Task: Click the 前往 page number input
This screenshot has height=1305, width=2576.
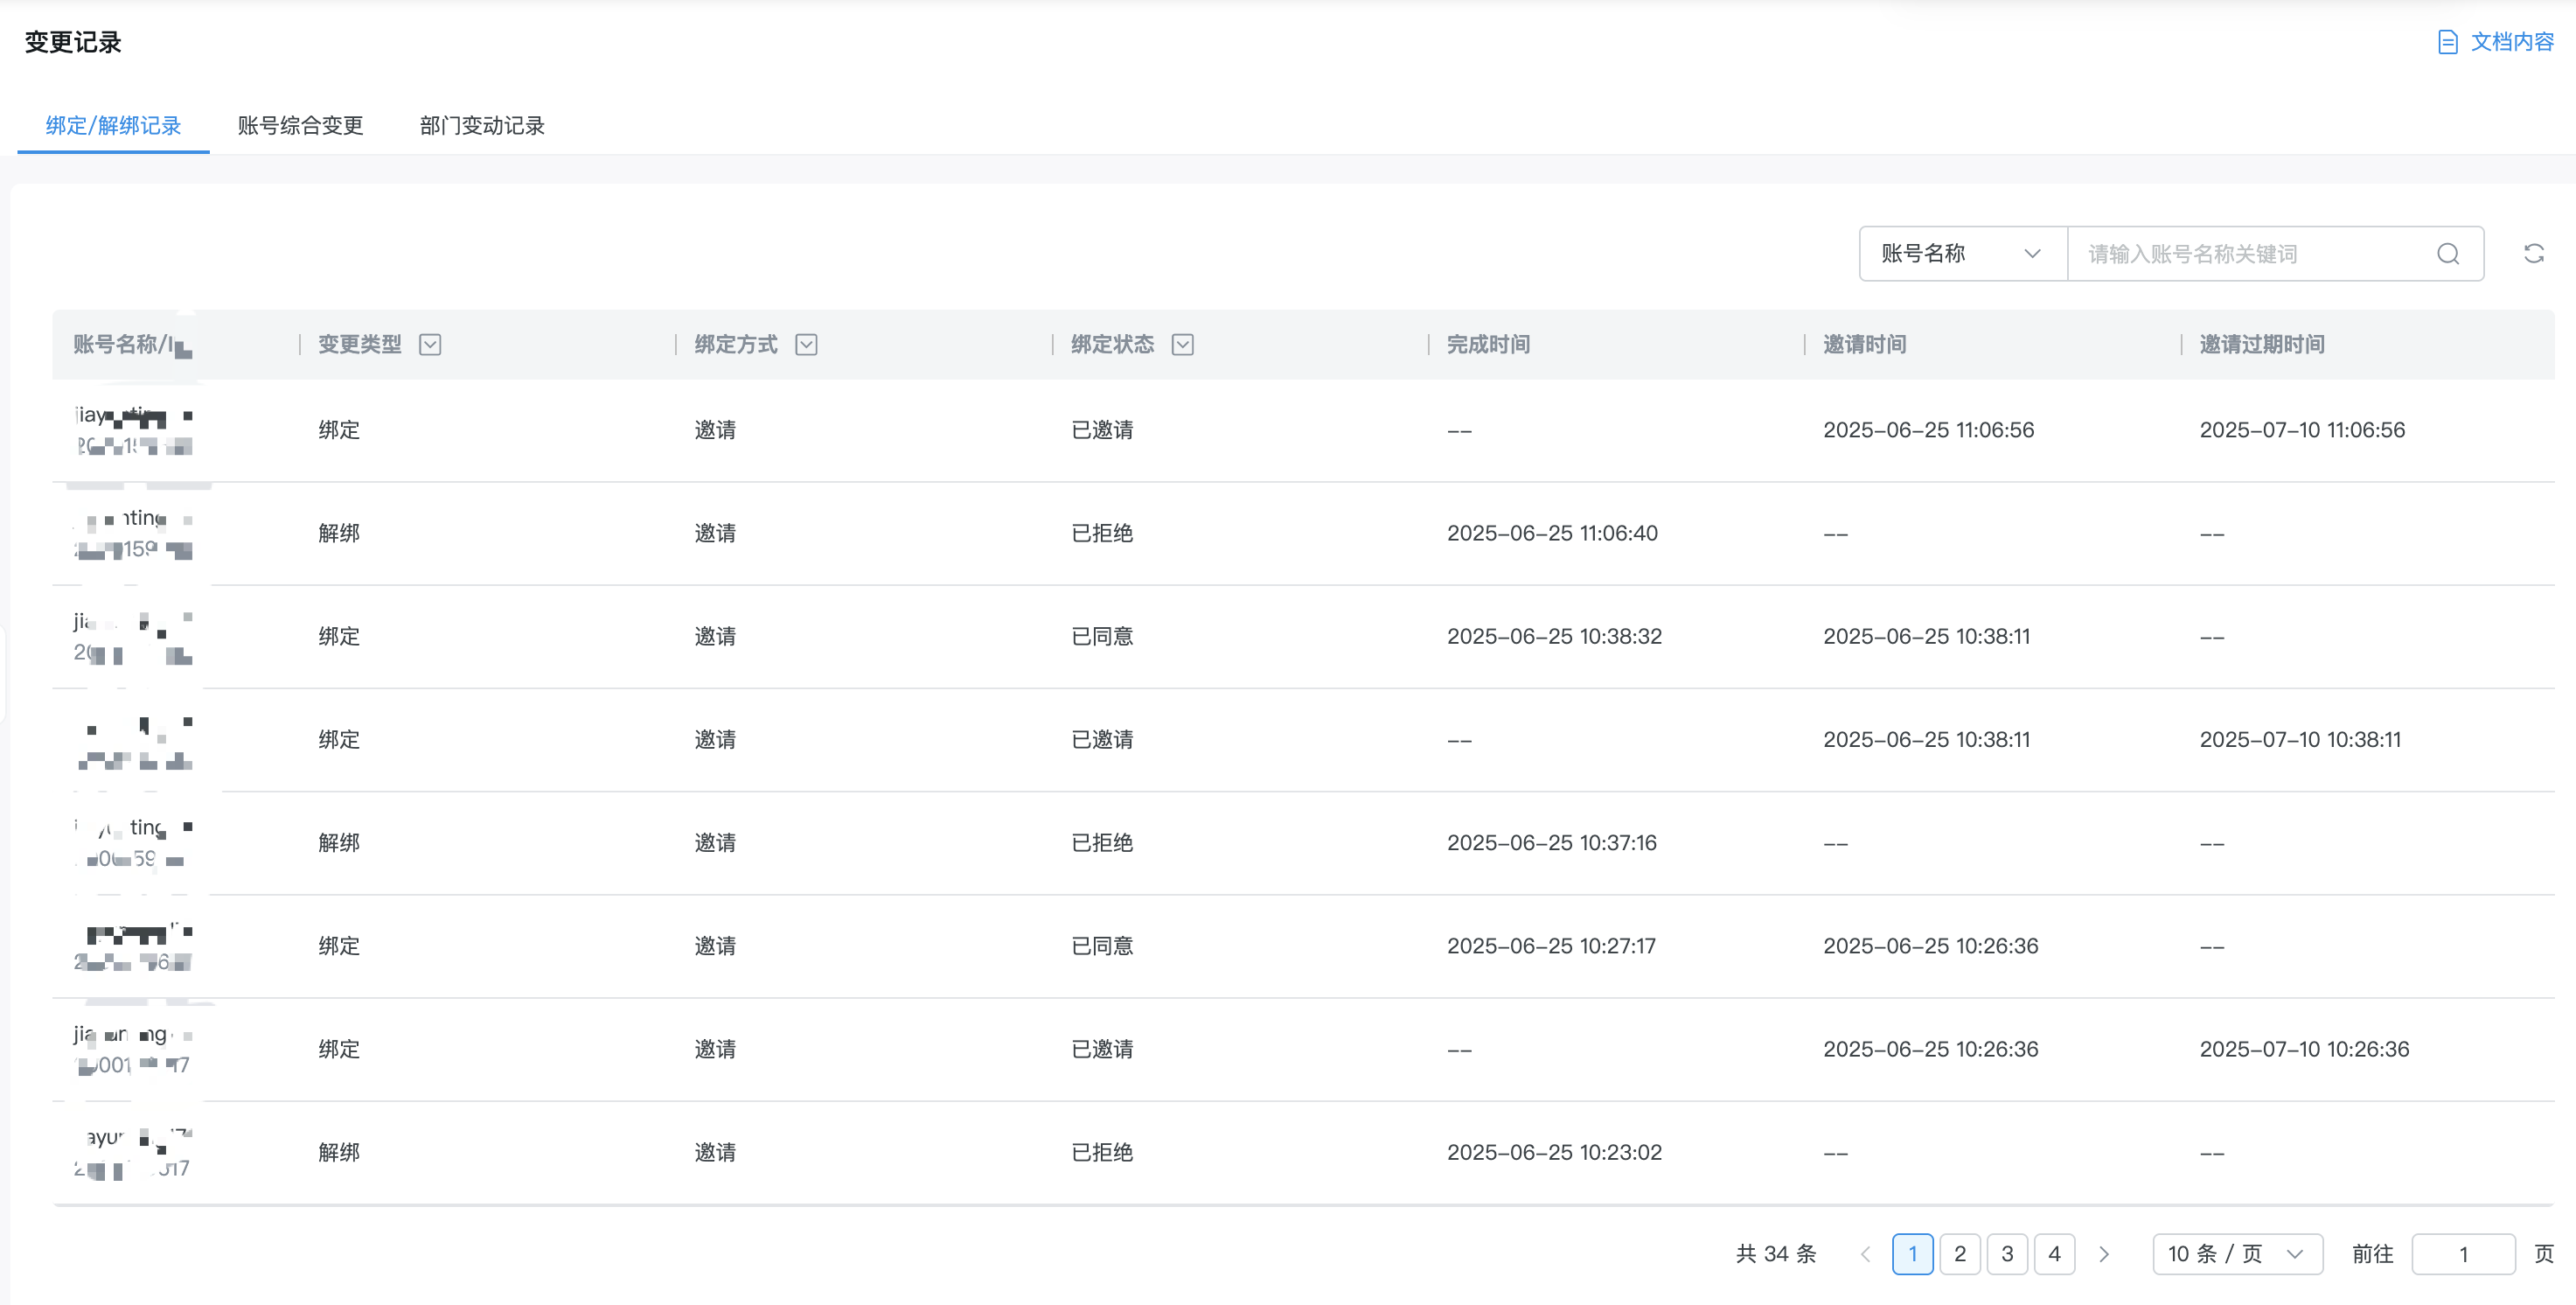Action: (2462, 1254)
